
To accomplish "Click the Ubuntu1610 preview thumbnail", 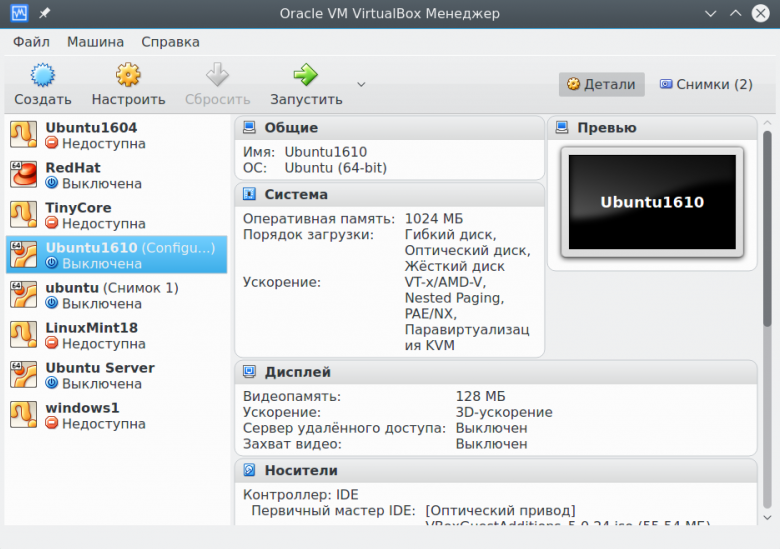I will [x=652, y=202].
